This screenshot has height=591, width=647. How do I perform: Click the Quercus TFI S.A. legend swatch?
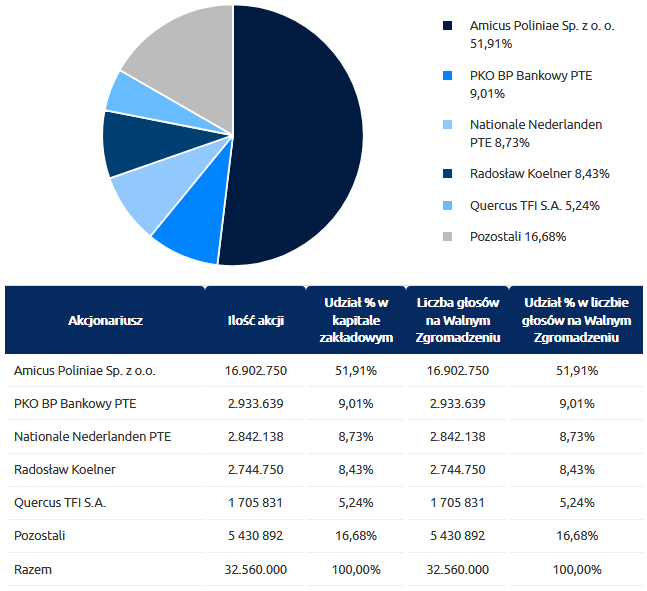tap(447, 206)
